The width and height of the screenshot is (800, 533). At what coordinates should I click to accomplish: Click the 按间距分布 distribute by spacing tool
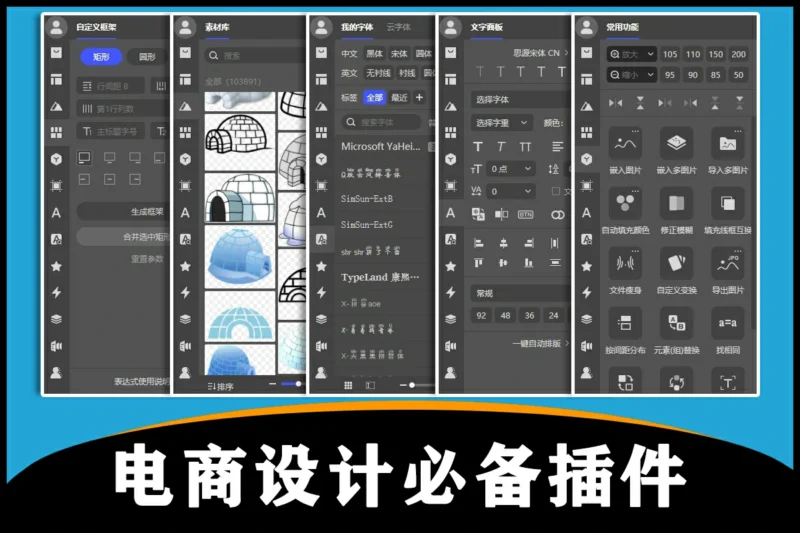tap(625, 323)
